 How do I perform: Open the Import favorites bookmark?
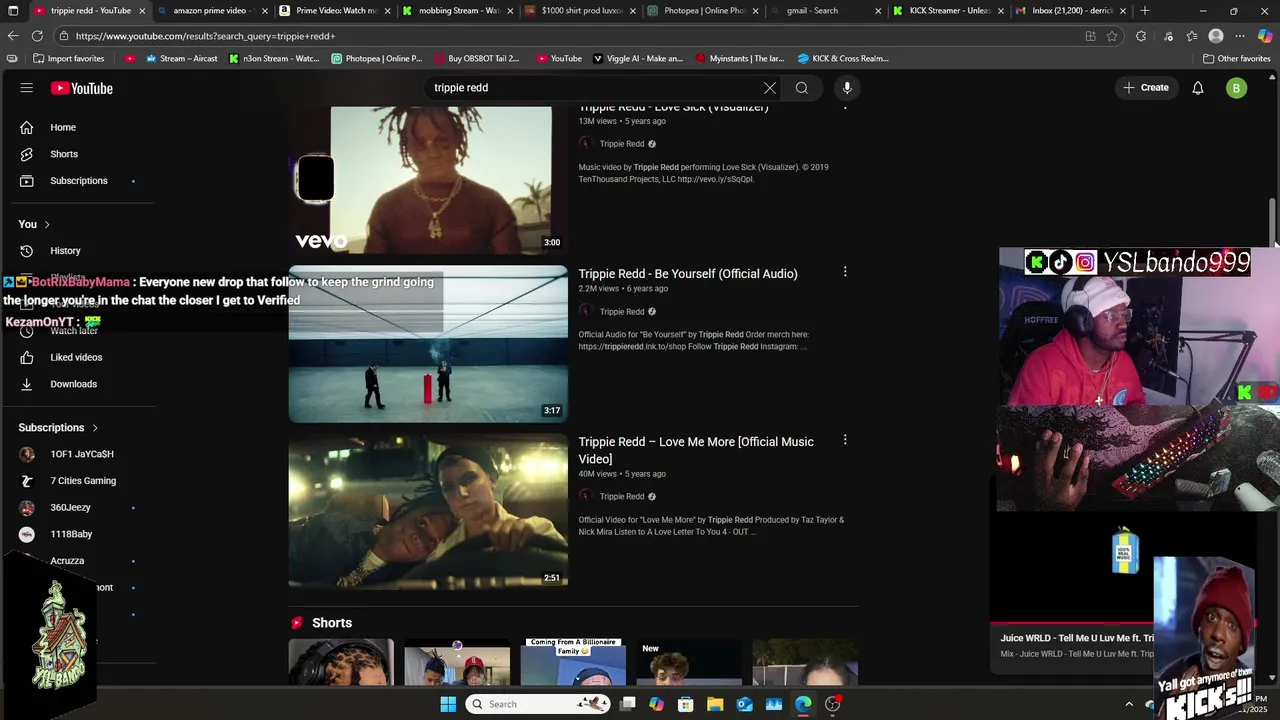(x=67, y=58)
